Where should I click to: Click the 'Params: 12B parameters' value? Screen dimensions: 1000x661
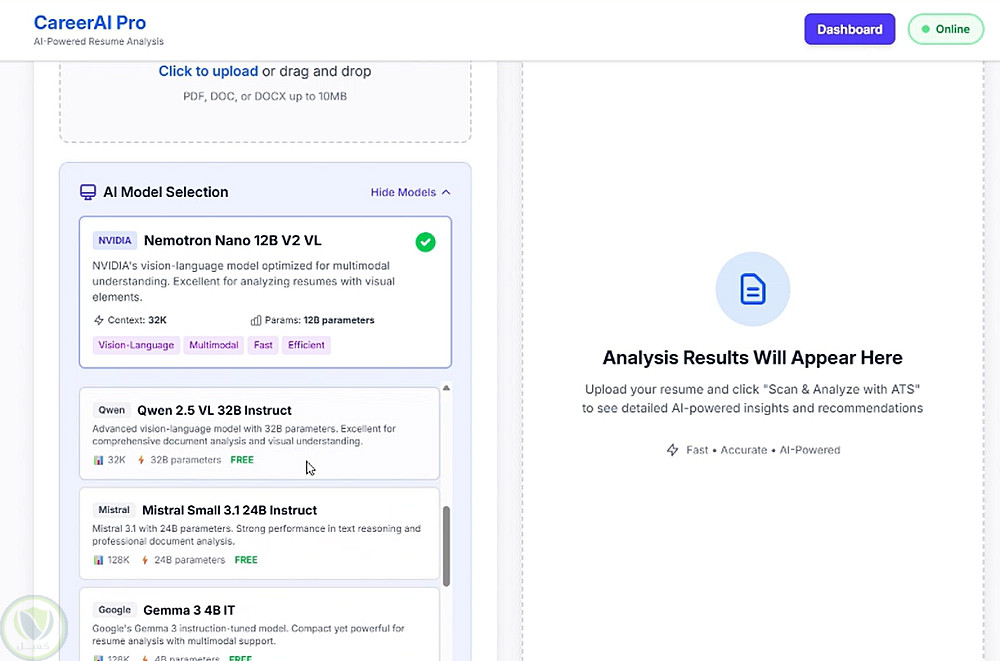320,320
